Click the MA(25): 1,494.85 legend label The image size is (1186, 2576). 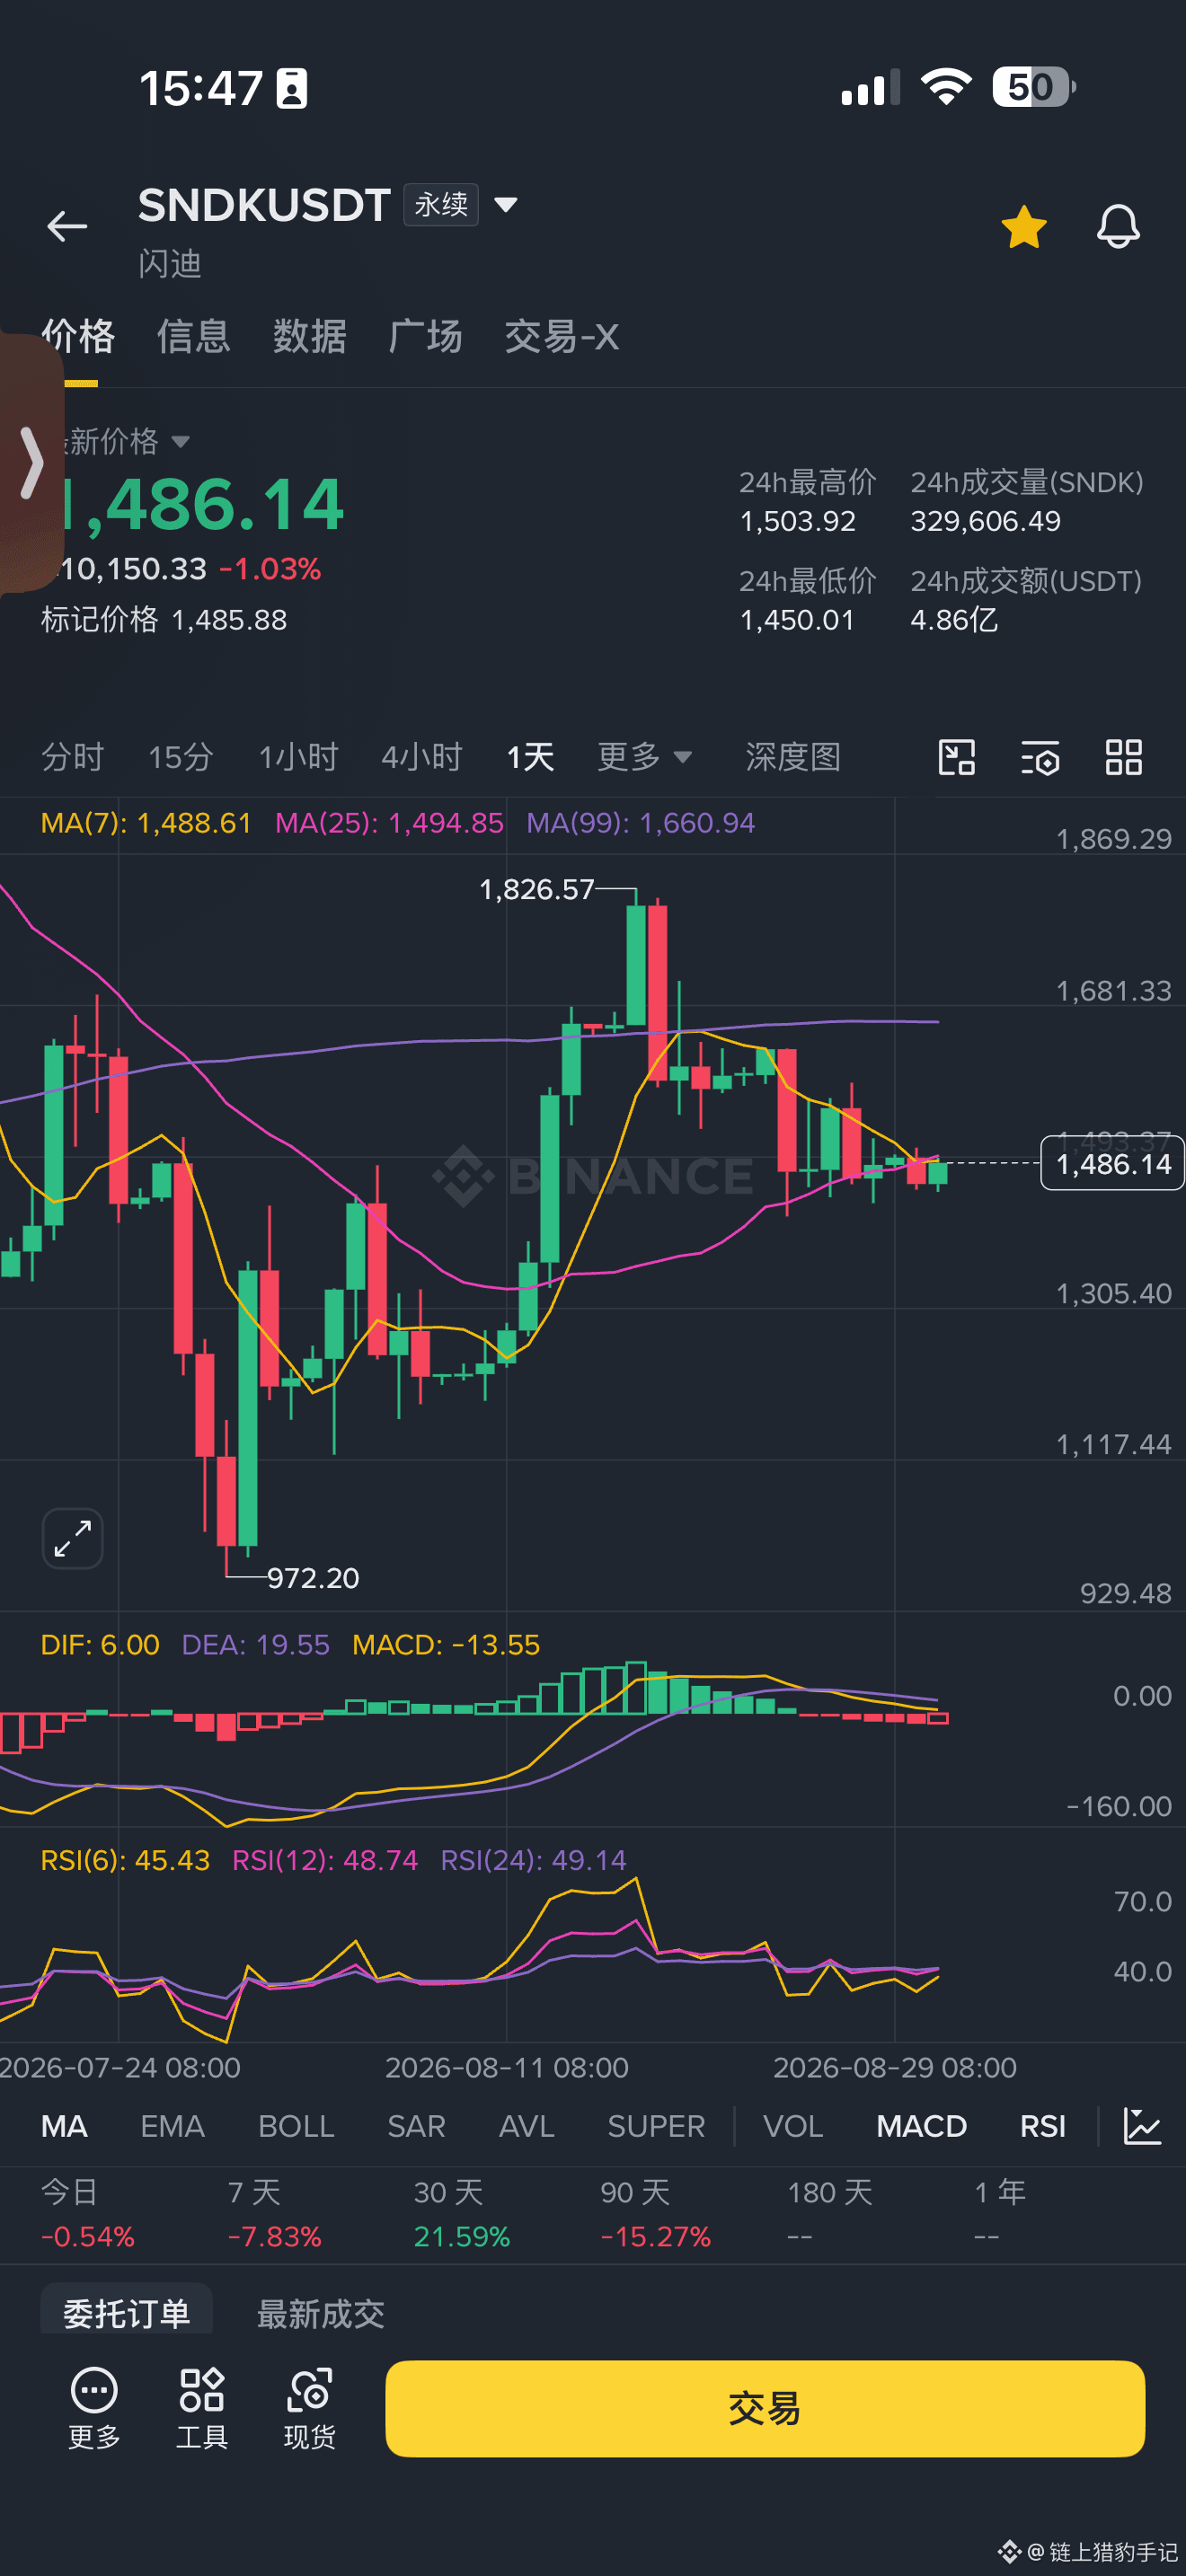click(389, 823)
